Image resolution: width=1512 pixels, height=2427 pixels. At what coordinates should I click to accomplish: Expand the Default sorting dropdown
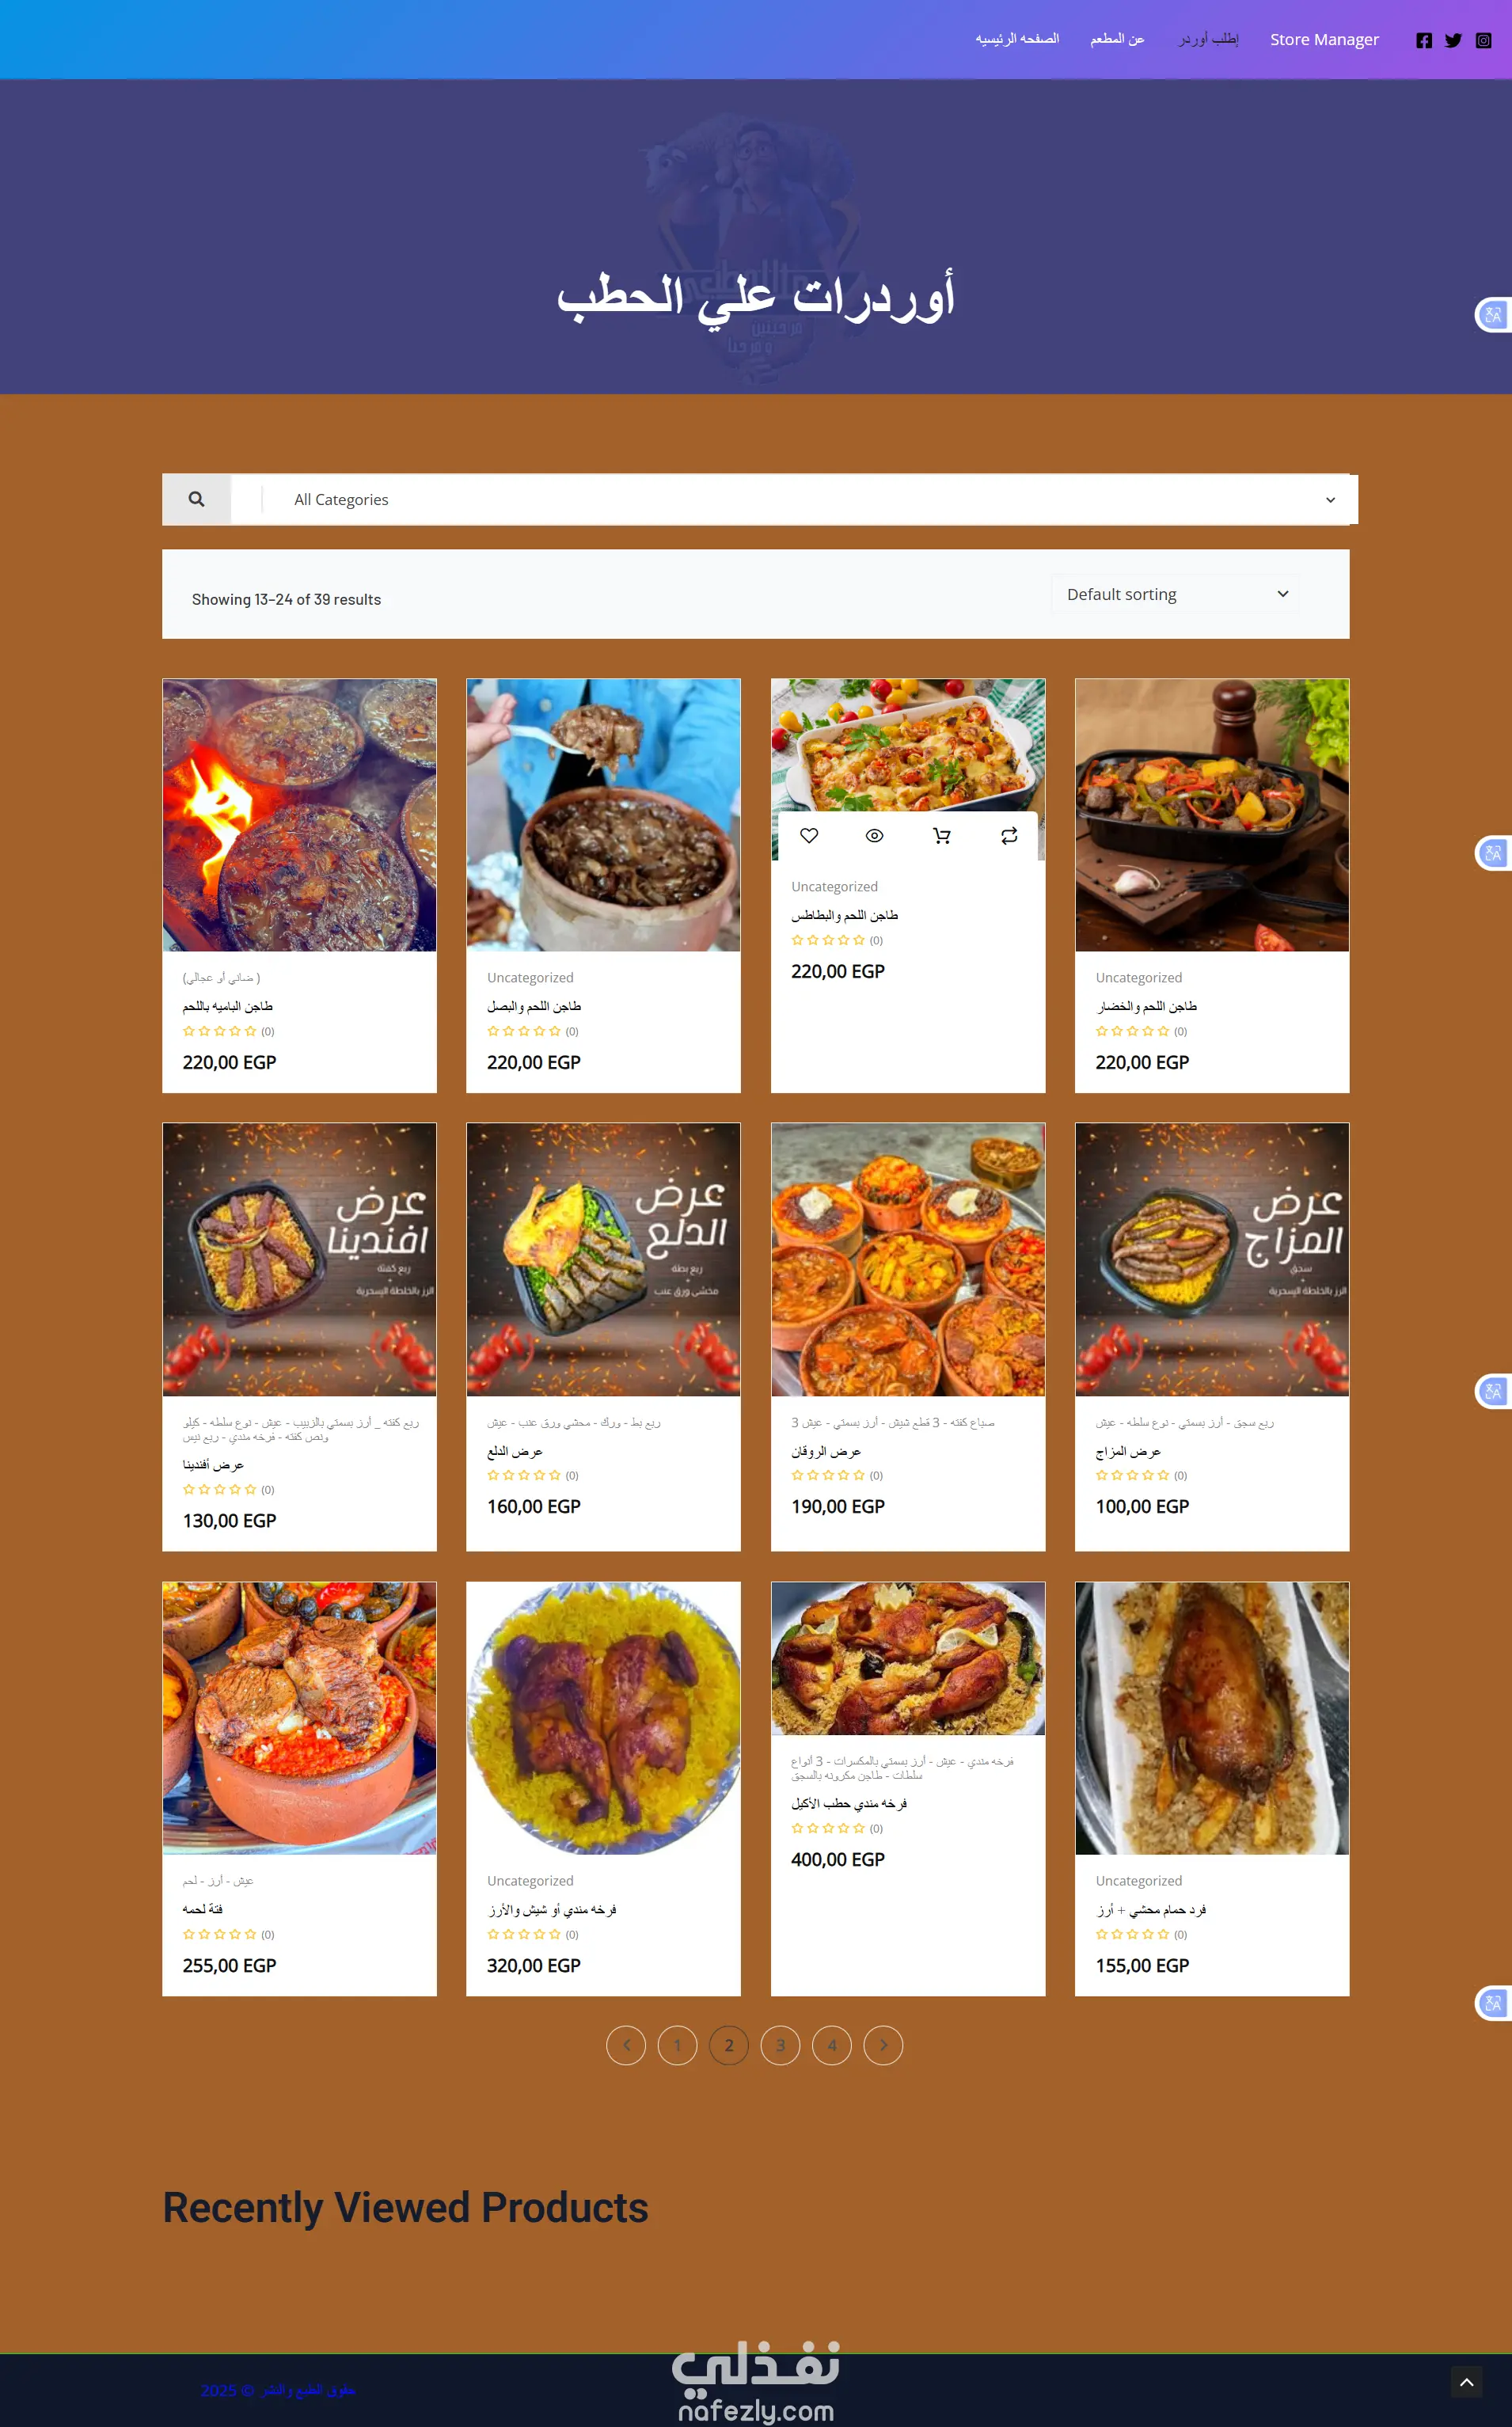click(1175, 594)
